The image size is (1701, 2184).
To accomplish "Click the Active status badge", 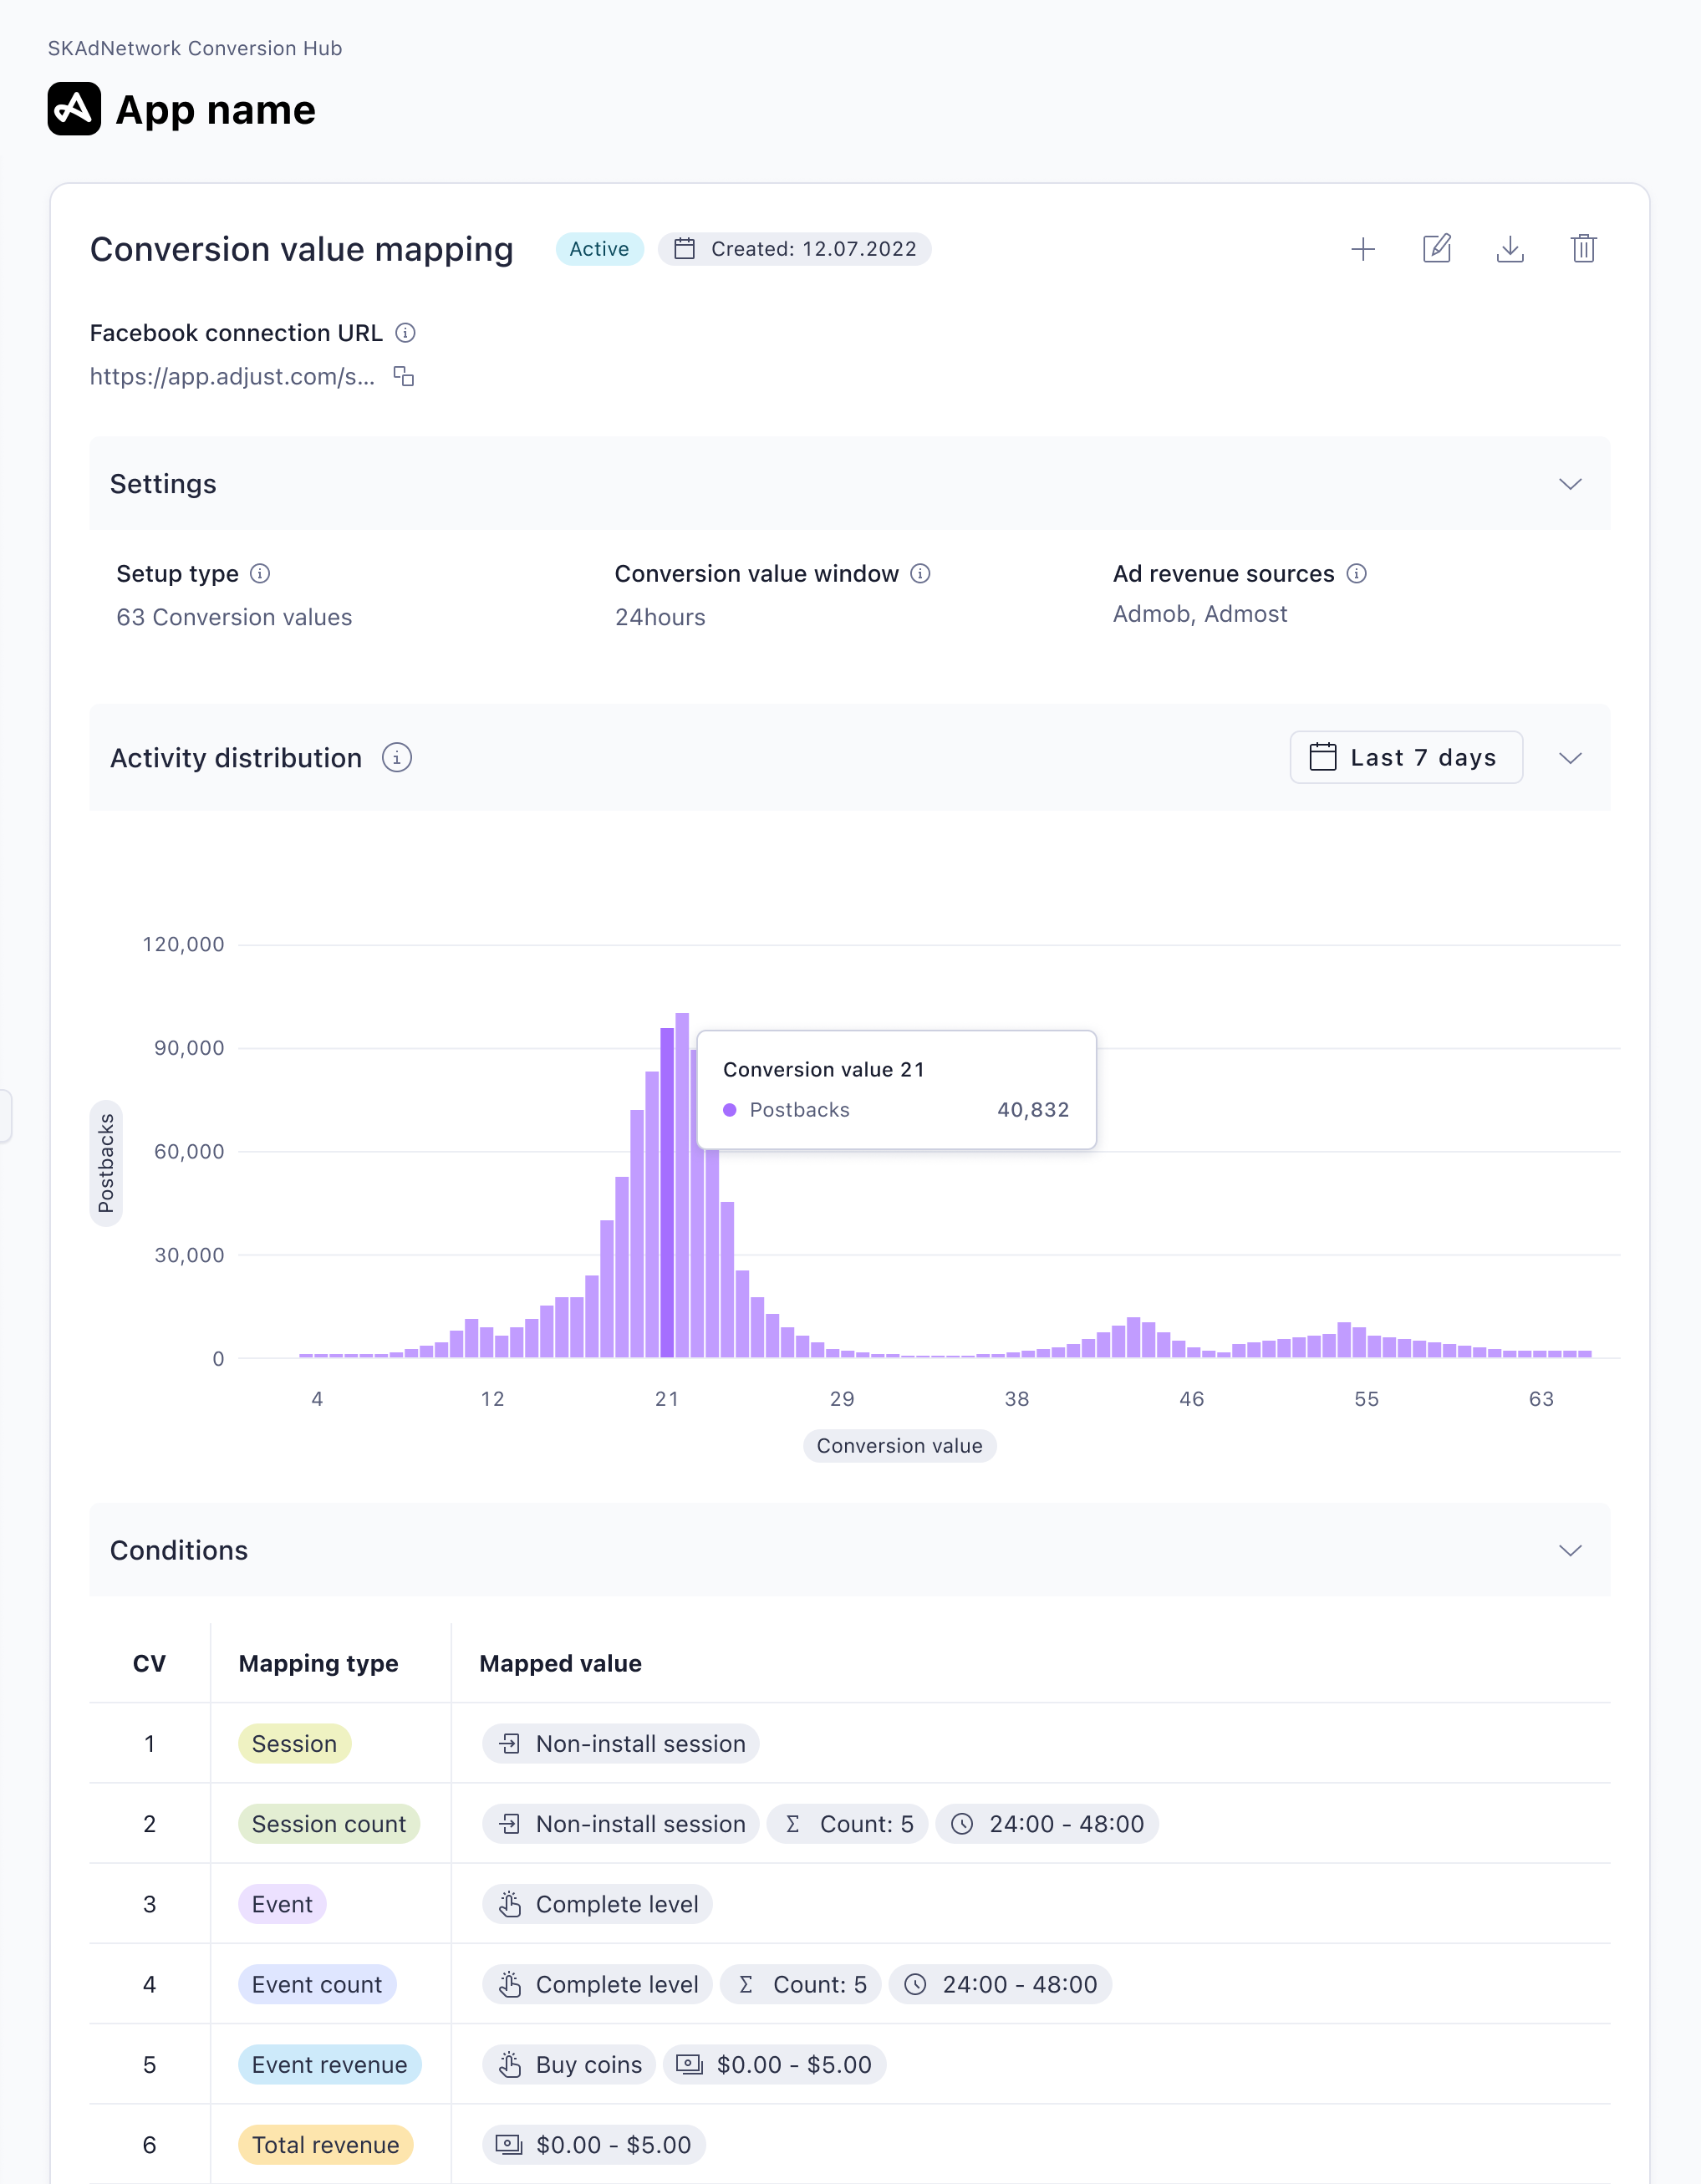I will click(599, 249).
